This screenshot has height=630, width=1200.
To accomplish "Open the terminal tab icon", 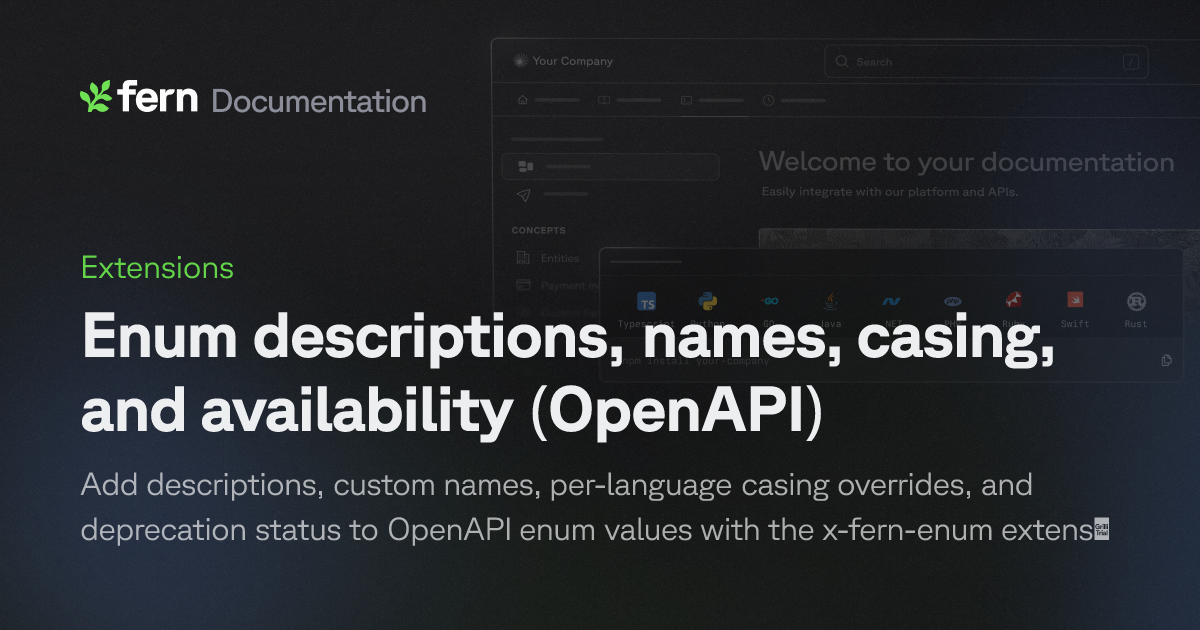I will tap(686, 100).
